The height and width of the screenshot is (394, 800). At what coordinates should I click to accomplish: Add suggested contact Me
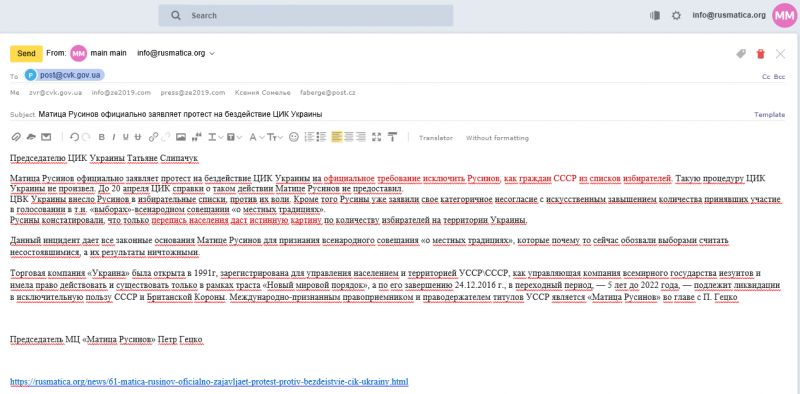[x=14, y=93]
